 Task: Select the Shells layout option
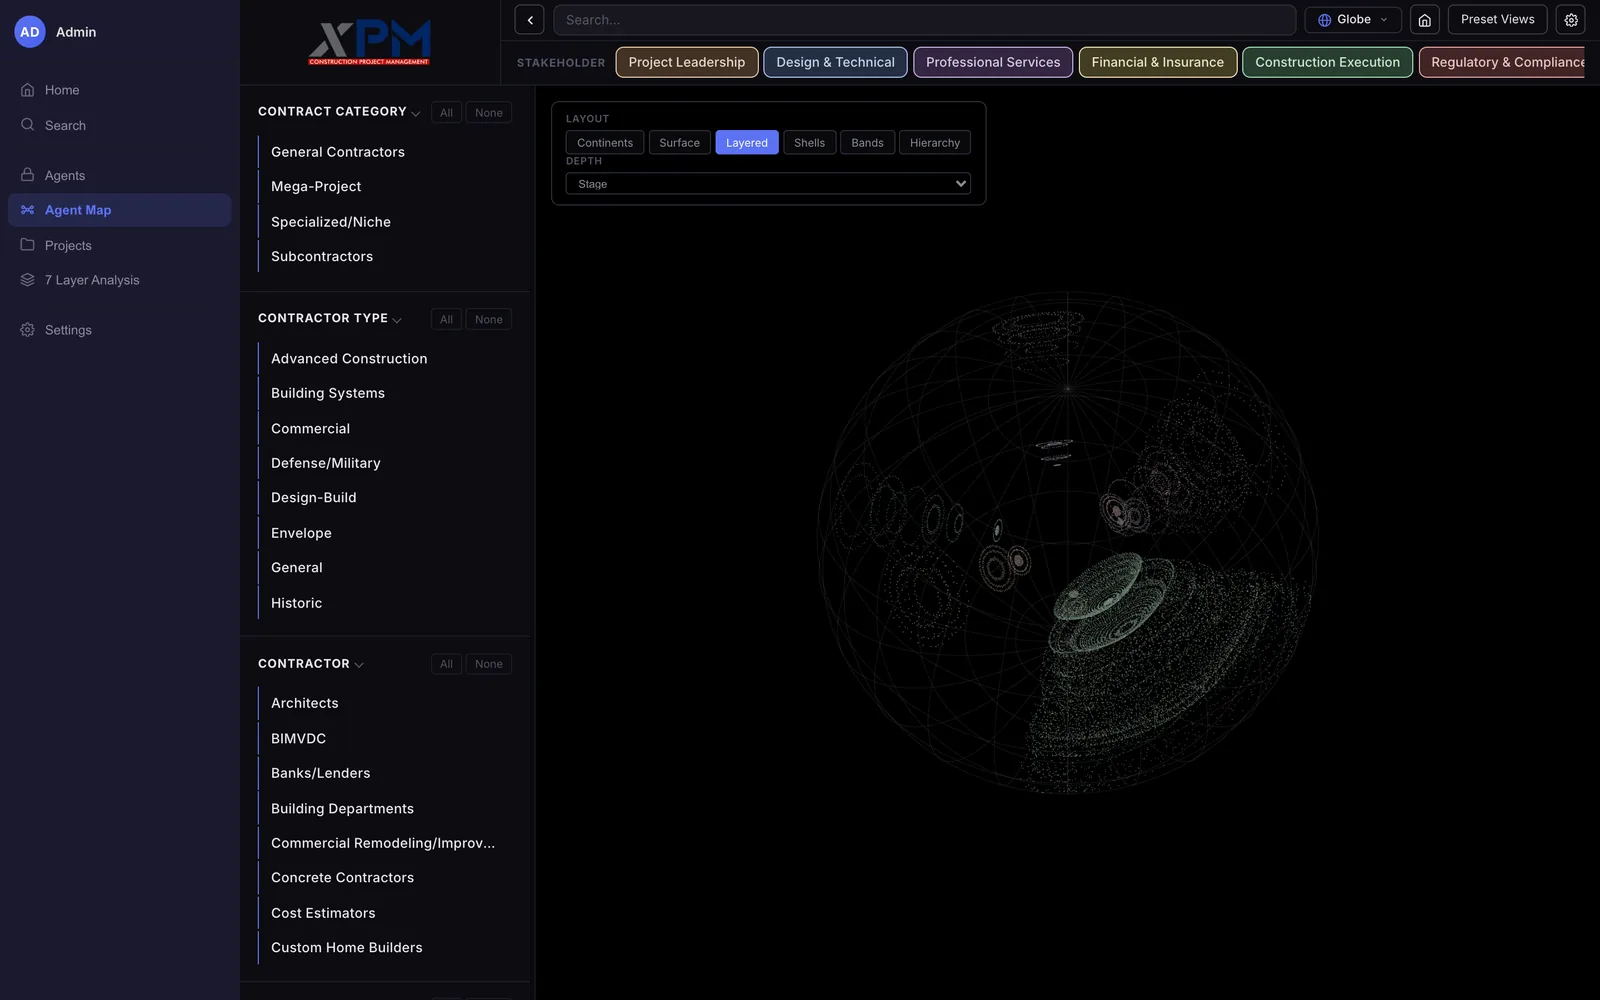coord(809,143)
